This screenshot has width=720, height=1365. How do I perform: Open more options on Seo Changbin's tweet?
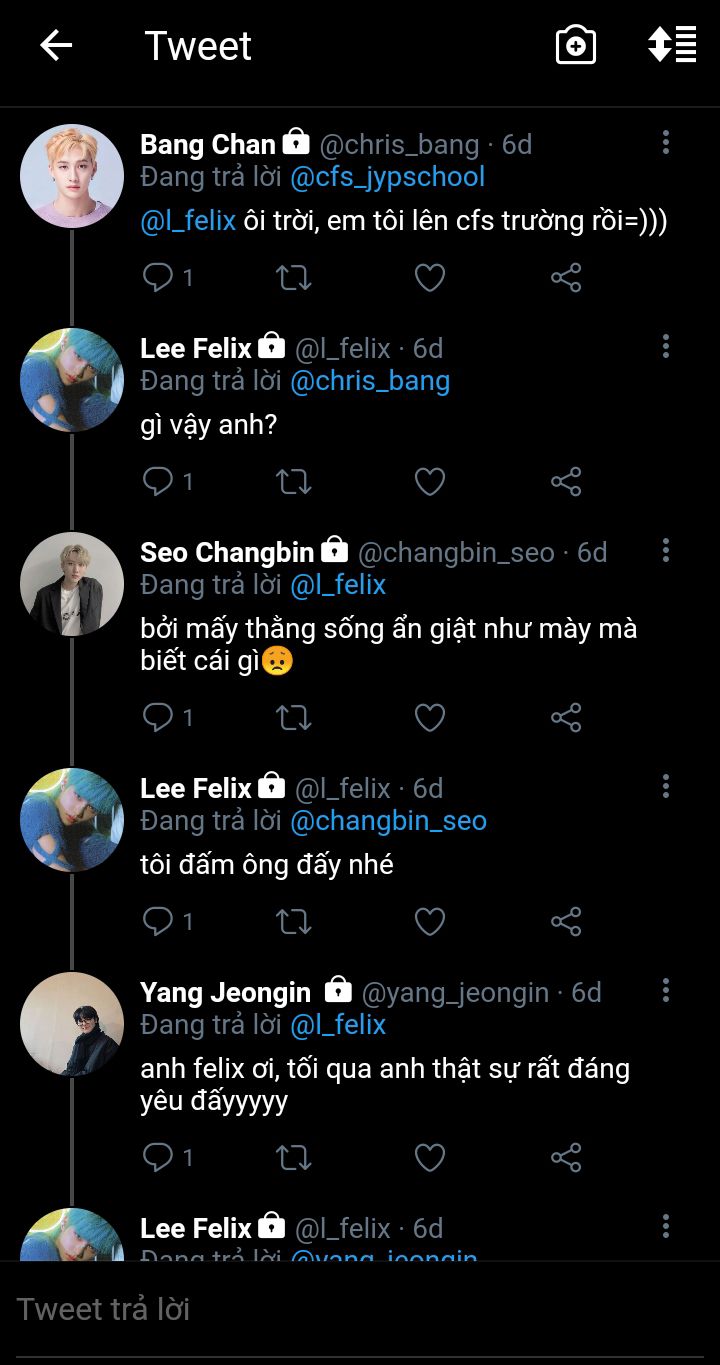coord(665,551)
